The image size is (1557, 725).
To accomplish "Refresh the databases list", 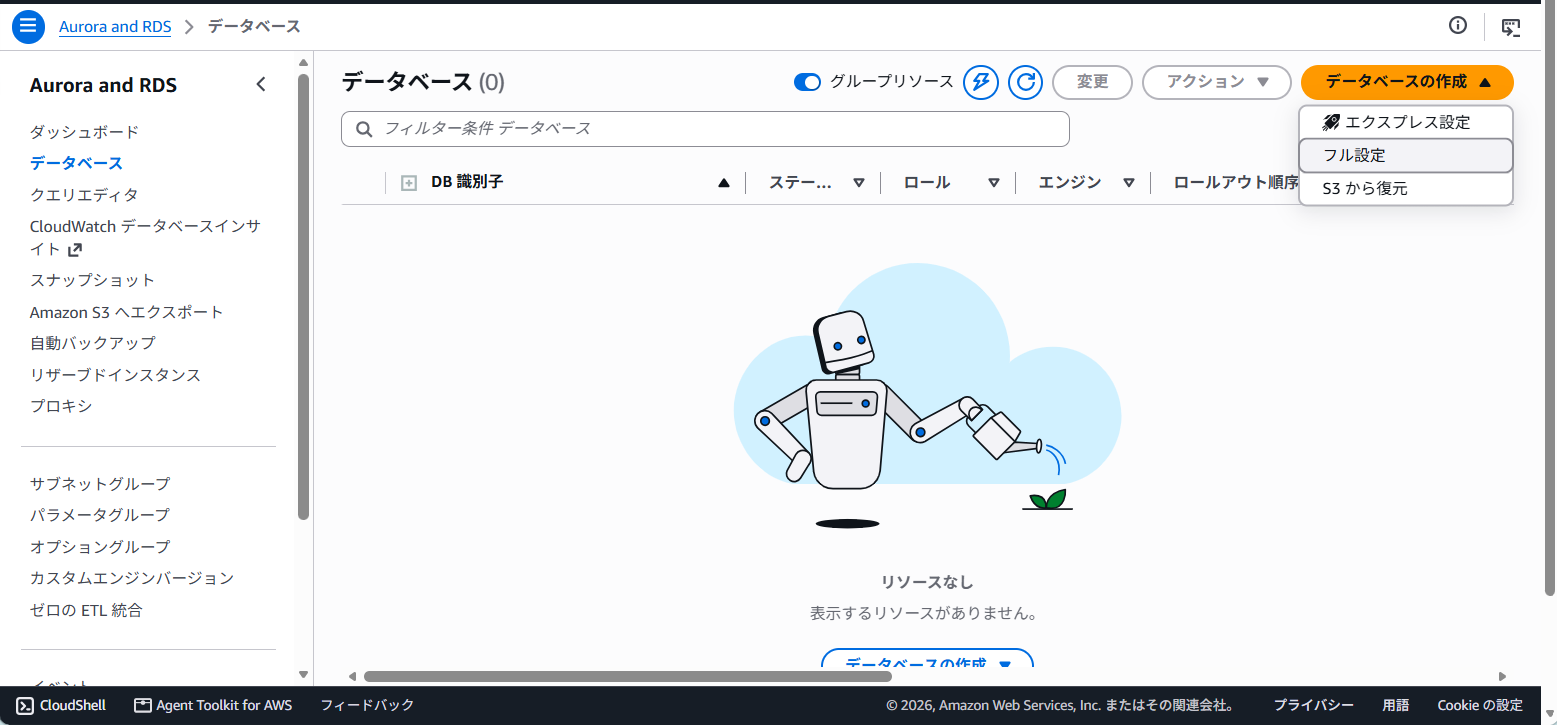I will pyautogui.click(x=1025, y=82).
